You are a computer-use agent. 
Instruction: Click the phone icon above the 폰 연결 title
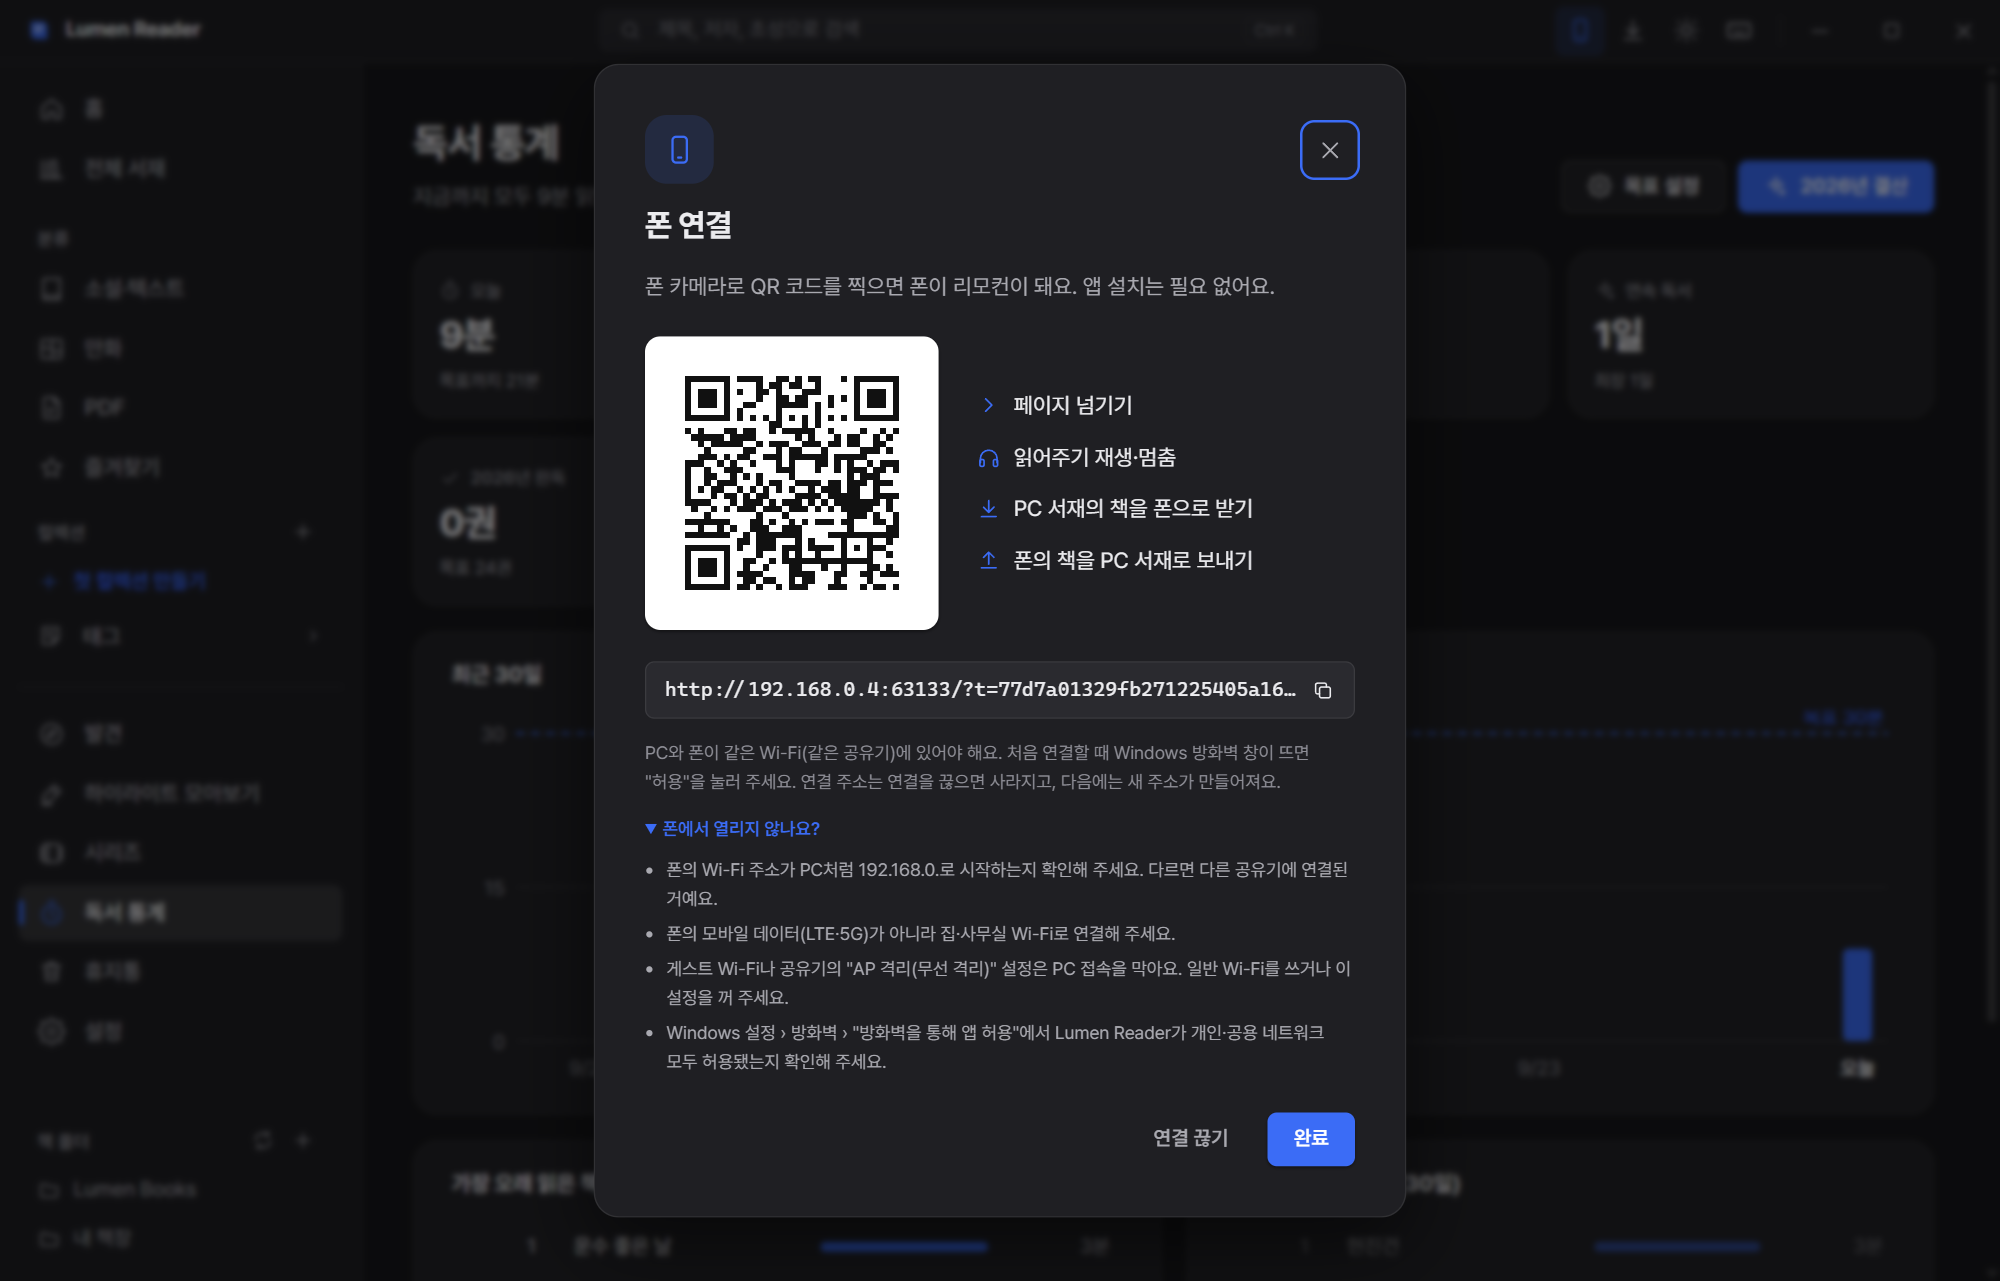click(x=679, y=150)
